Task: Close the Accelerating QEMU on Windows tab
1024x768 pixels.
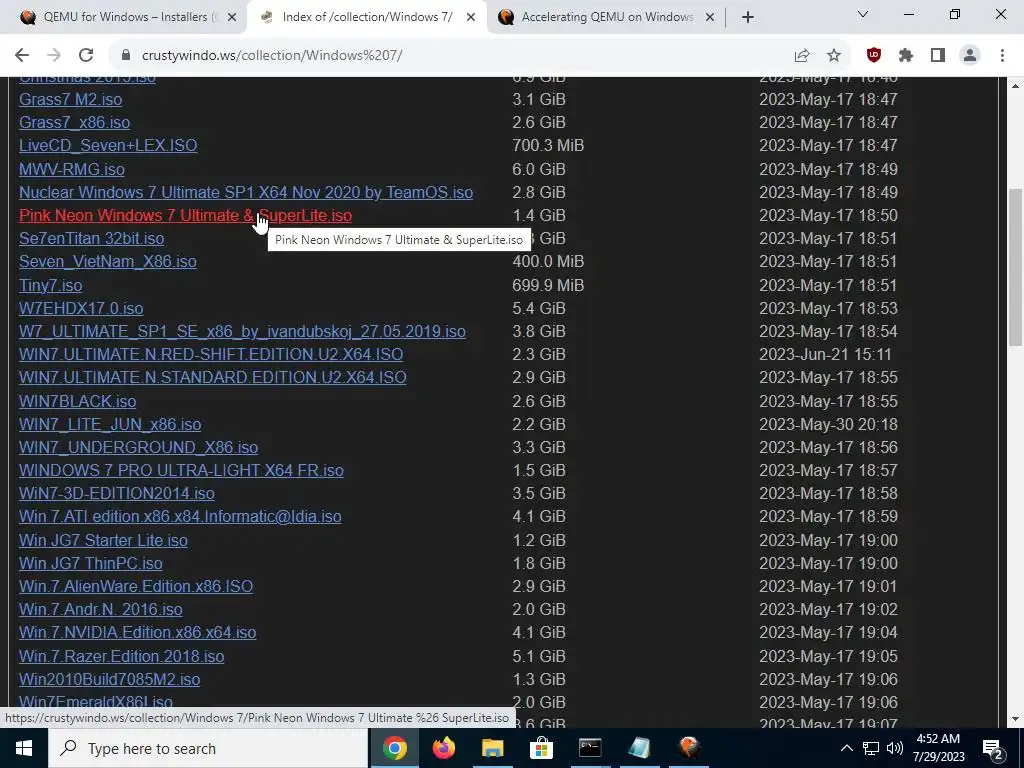Action: point(710,18)
